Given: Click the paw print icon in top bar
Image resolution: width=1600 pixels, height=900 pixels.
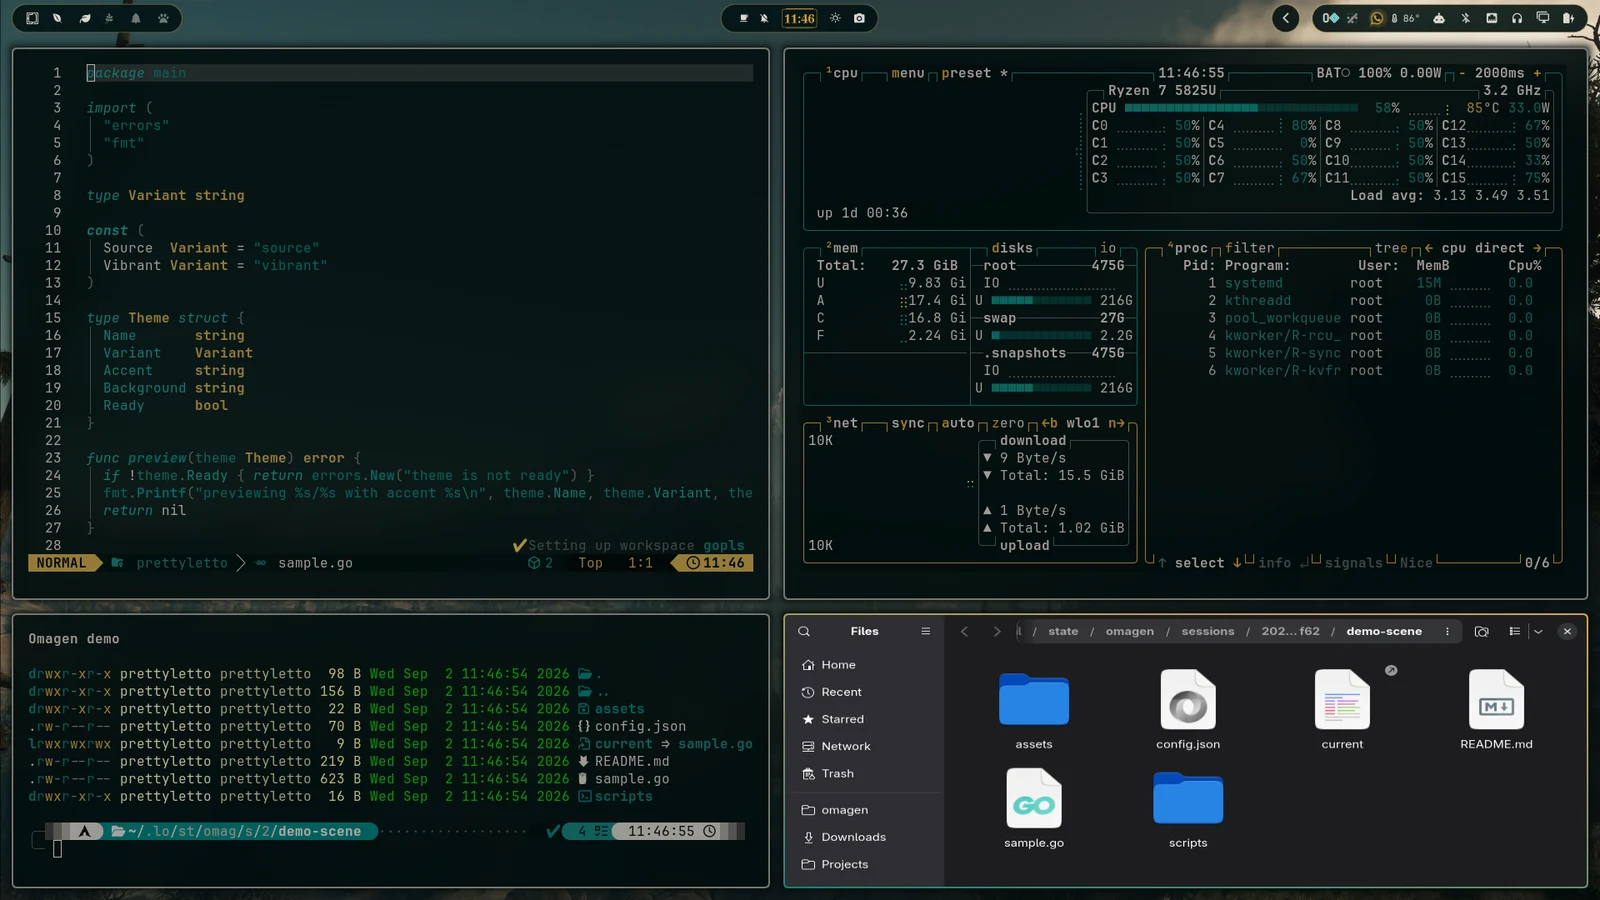Looking at the screenshot, I should (163, 18).
